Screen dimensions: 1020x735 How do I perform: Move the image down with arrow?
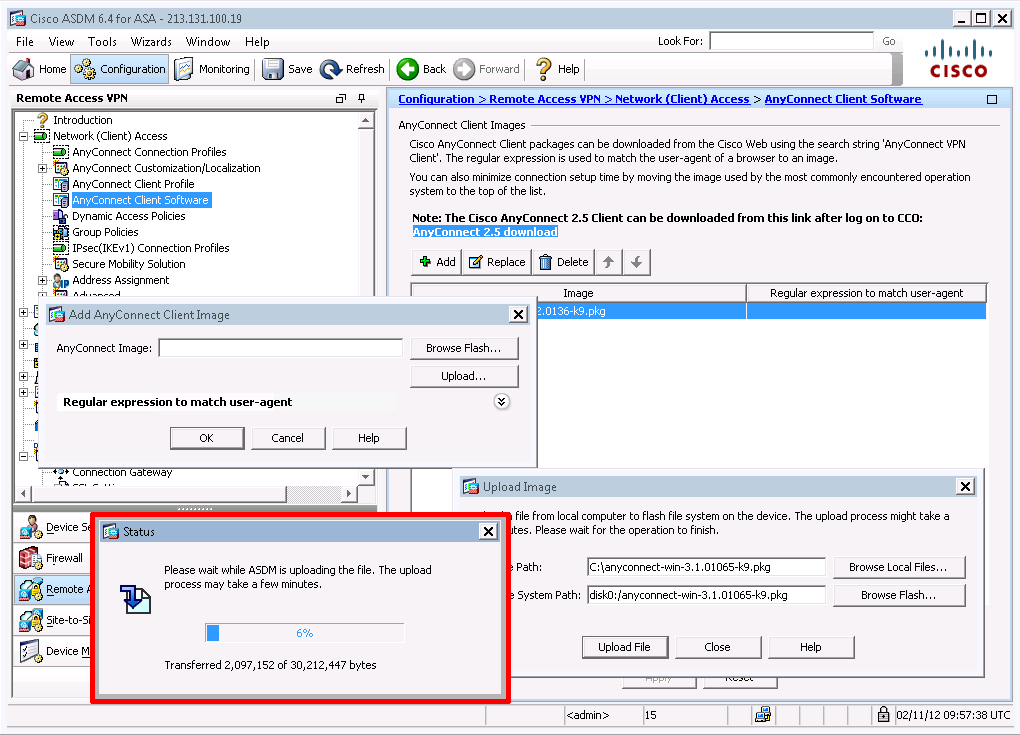[x=637, y=262]
